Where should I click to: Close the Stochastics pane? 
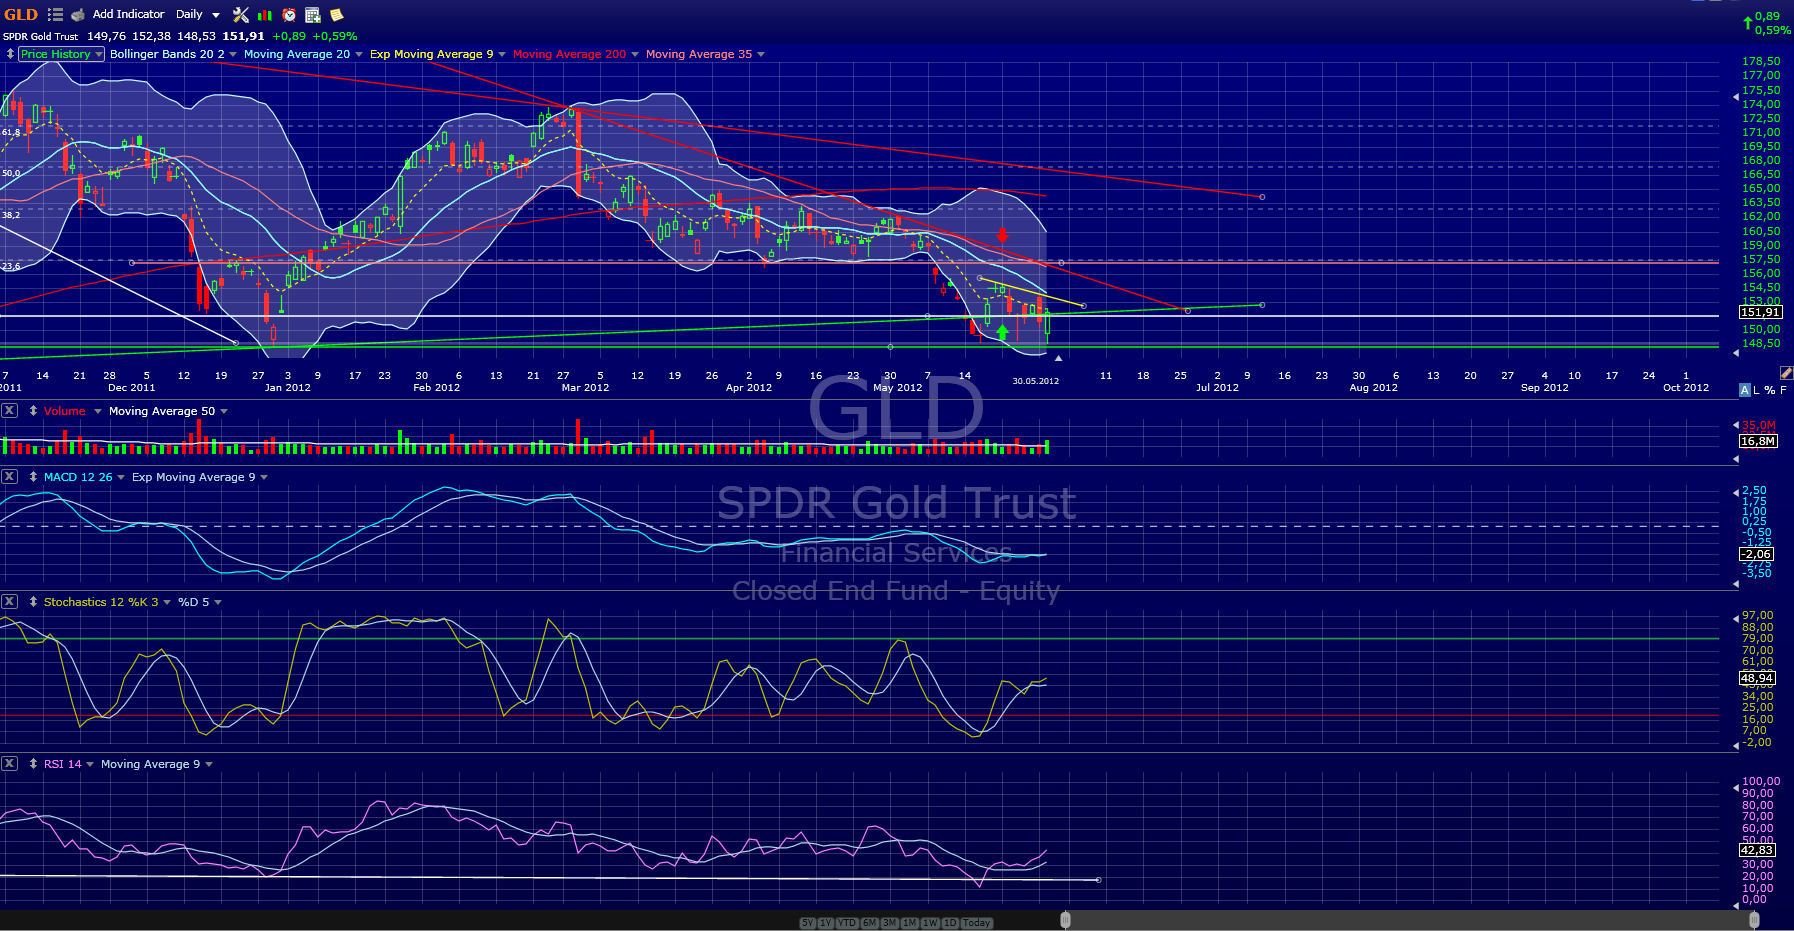[9, 602]
